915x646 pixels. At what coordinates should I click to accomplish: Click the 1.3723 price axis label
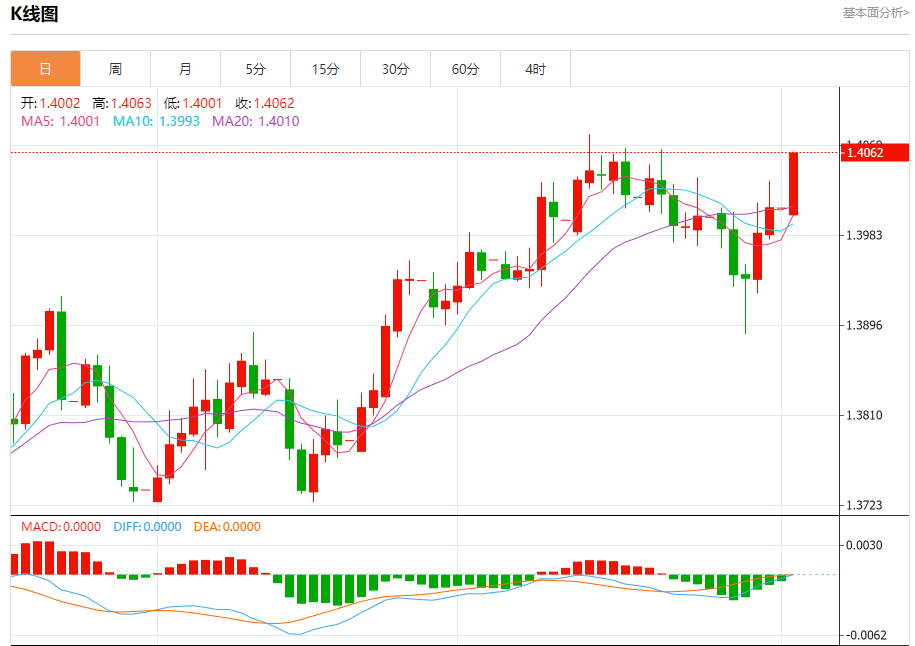click(864, 505)
